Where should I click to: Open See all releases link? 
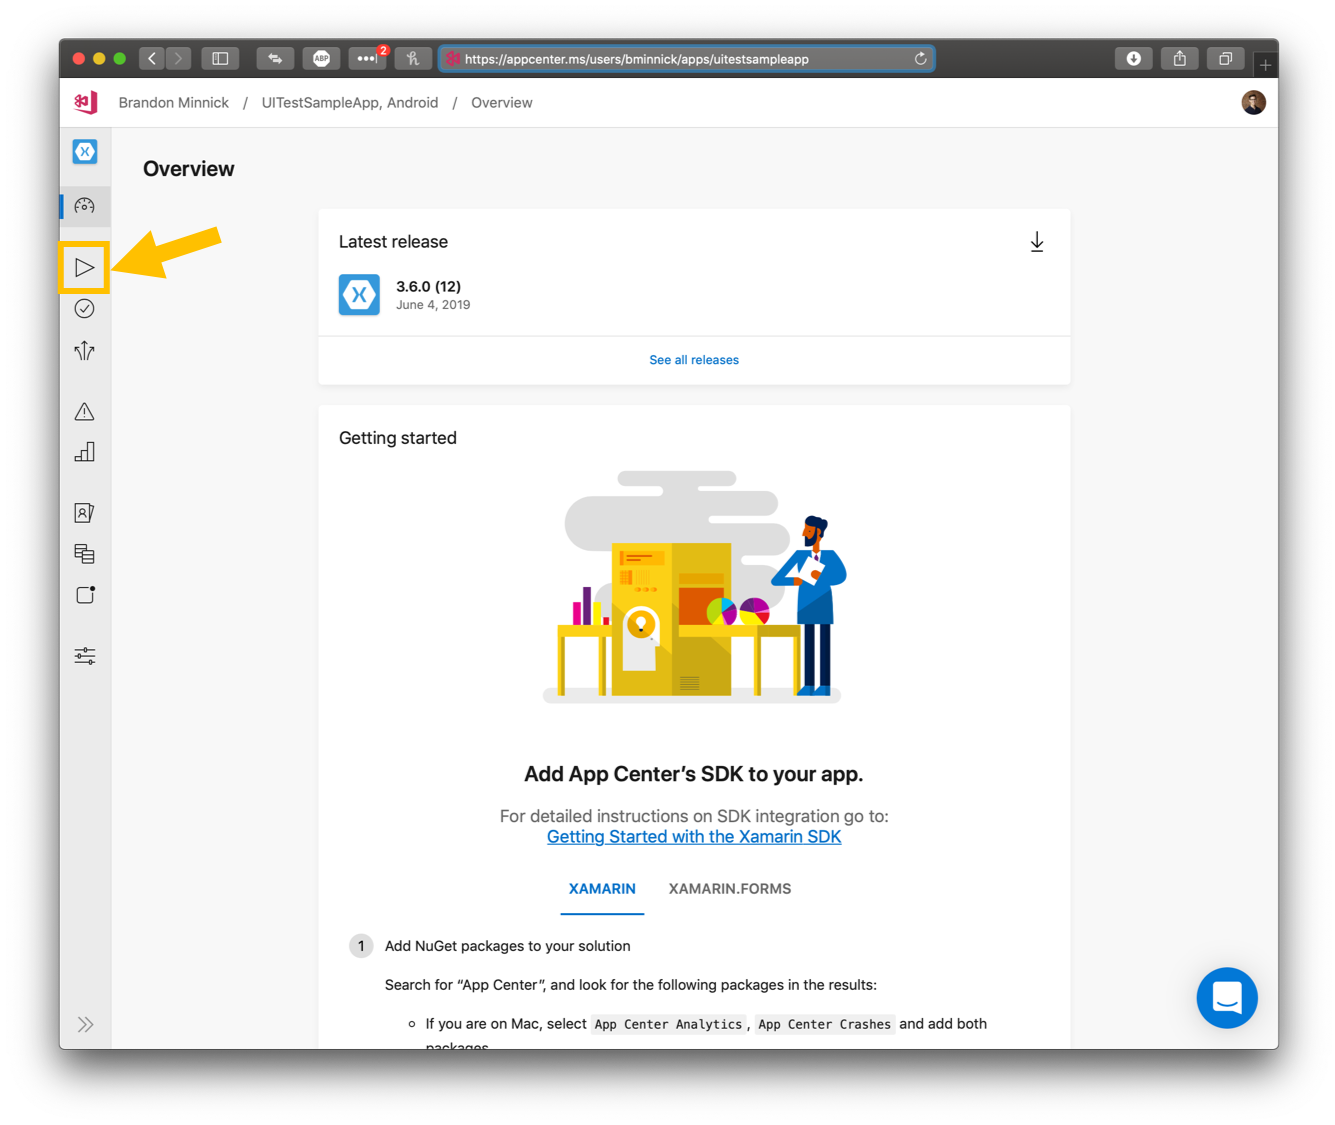coord(694,360)
